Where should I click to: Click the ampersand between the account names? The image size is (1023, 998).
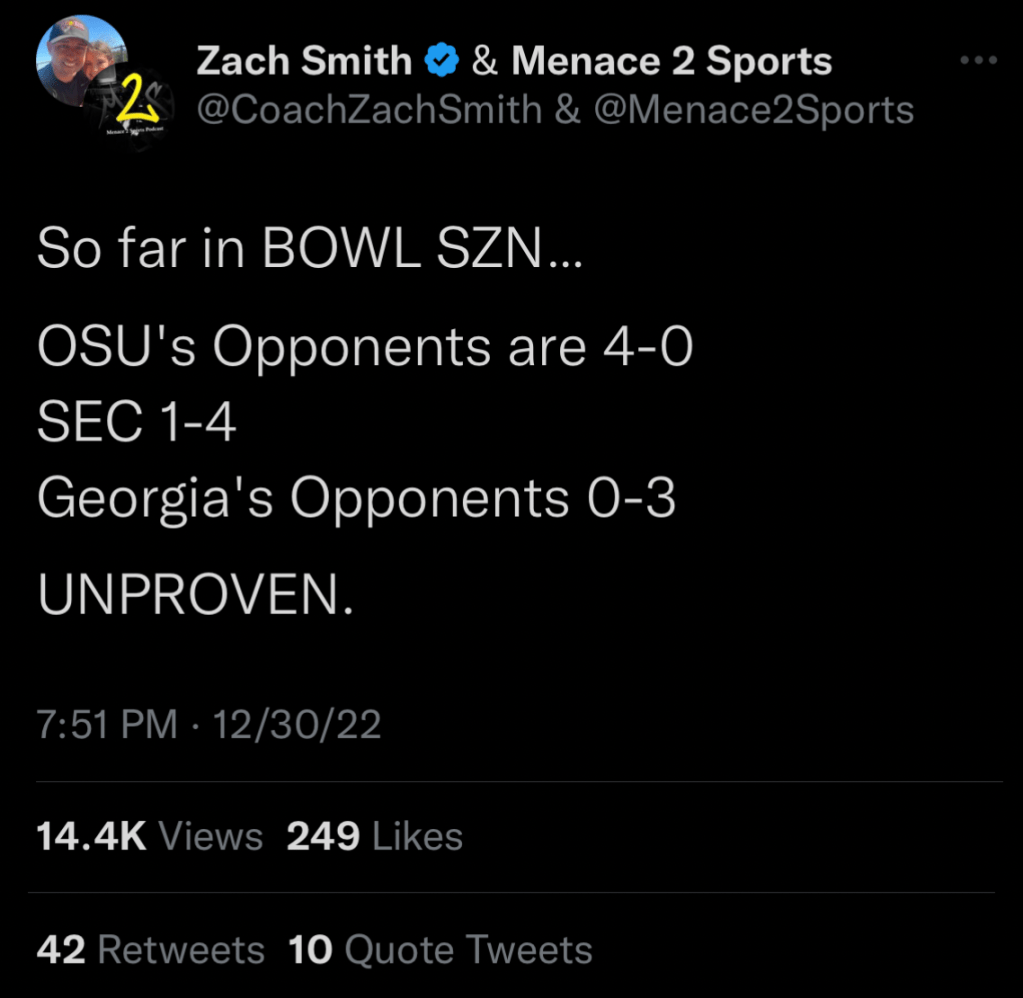click(484, 62)
